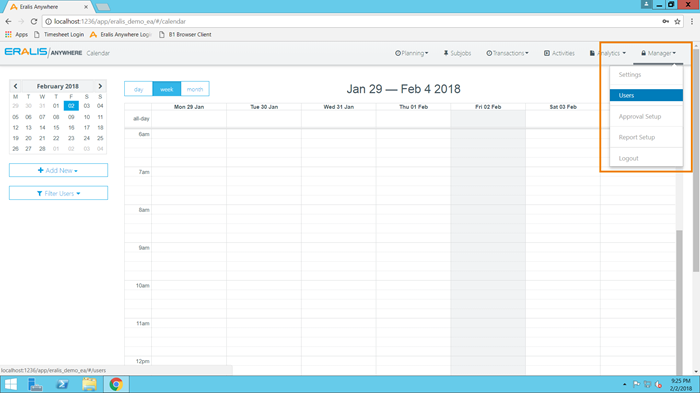Open Chrome's three-dot menu

692,21
